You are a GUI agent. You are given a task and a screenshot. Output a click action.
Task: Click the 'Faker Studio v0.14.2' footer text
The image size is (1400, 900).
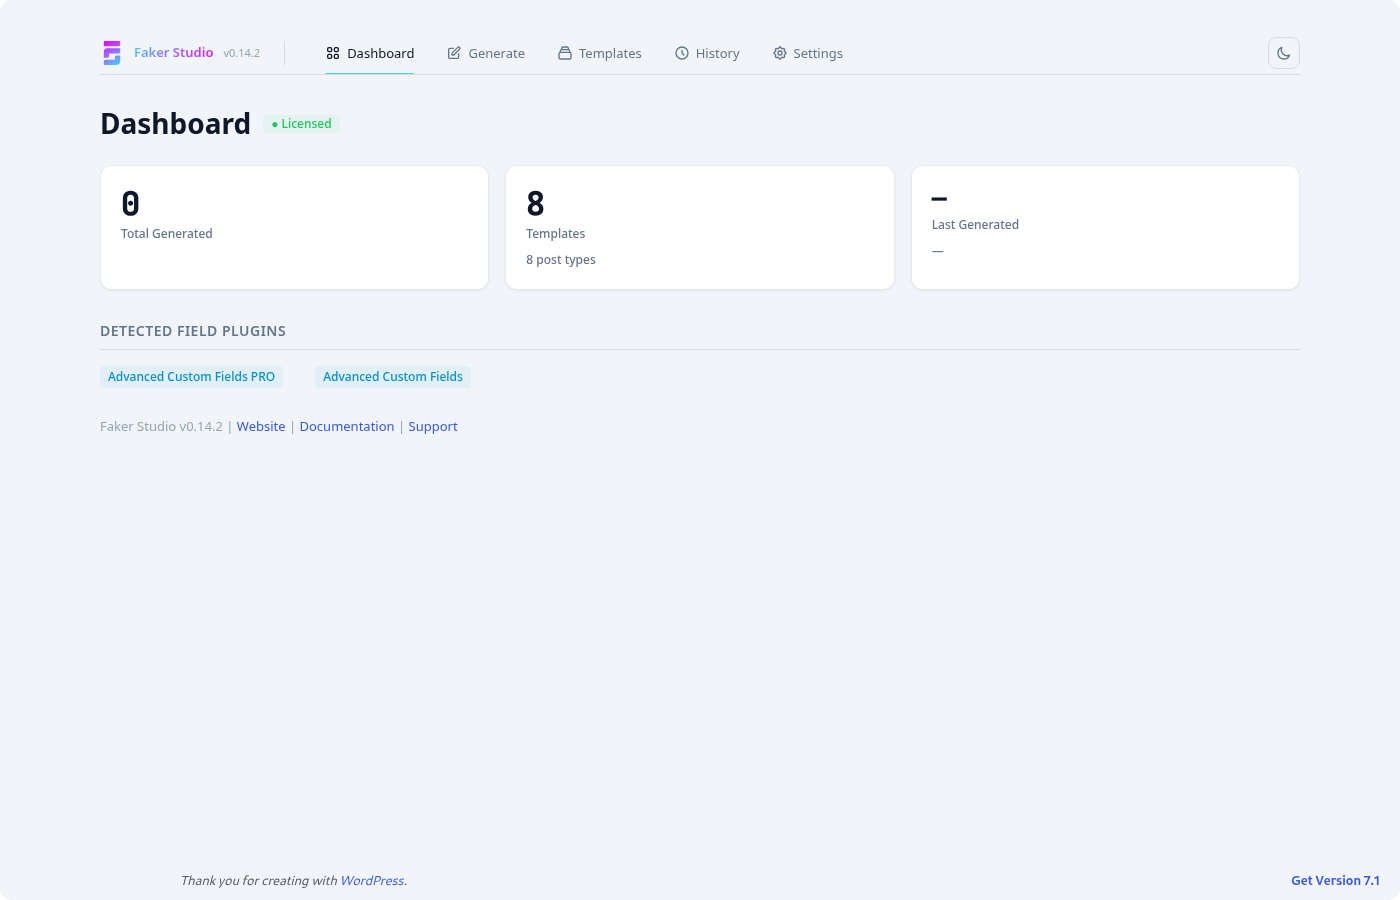161,427
